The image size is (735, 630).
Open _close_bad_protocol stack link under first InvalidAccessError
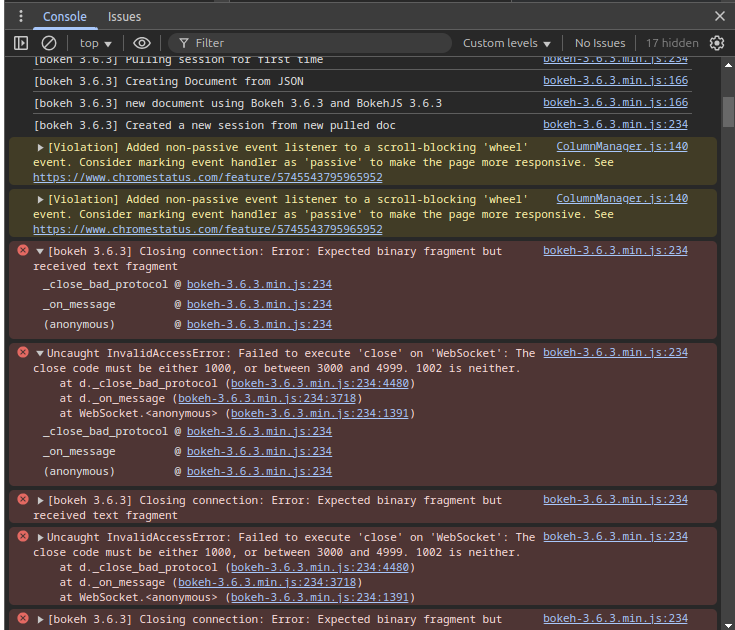[259, 431]
